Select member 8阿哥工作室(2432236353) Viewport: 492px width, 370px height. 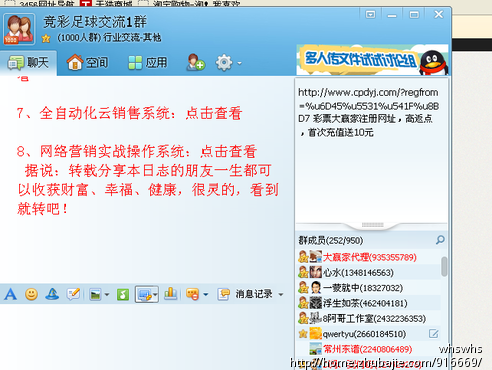(x=368, y=318)
